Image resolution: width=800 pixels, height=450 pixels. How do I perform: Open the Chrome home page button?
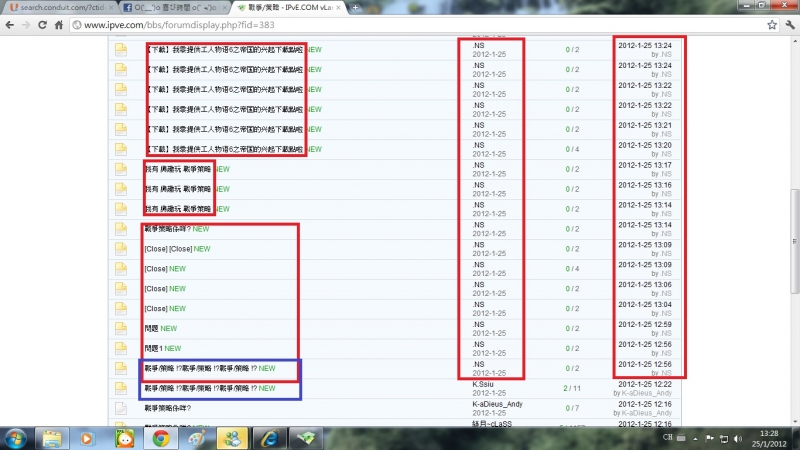pyautogui.click(x=59, y=24)
